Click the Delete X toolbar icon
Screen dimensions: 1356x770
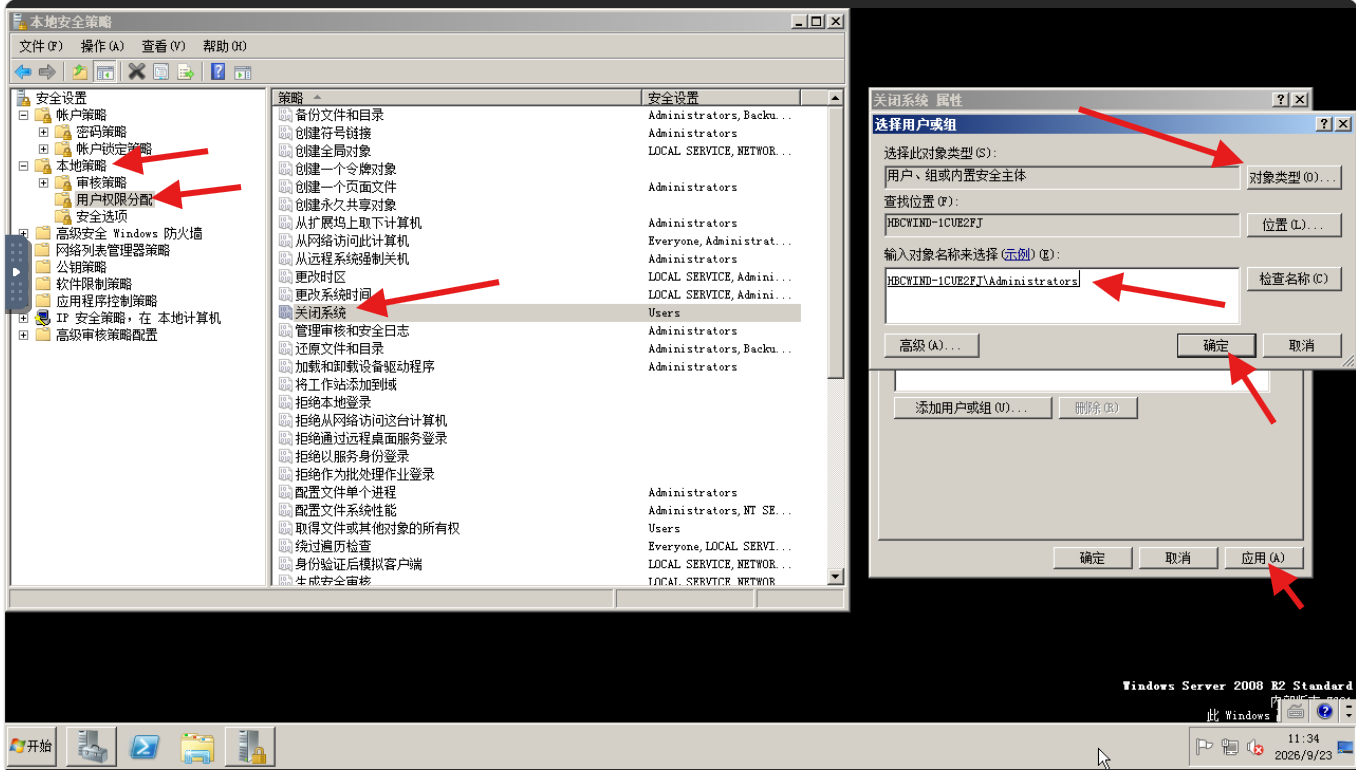137,72
